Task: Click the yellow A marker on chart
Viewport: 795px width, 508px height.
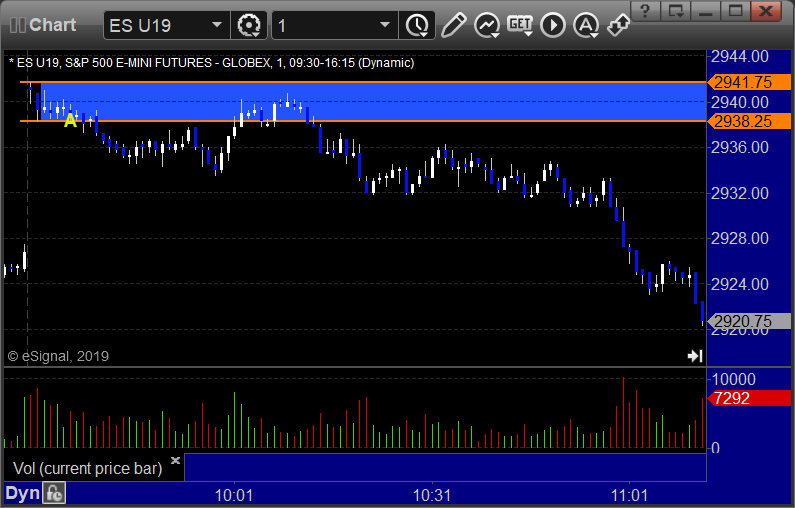Action: 70,120
